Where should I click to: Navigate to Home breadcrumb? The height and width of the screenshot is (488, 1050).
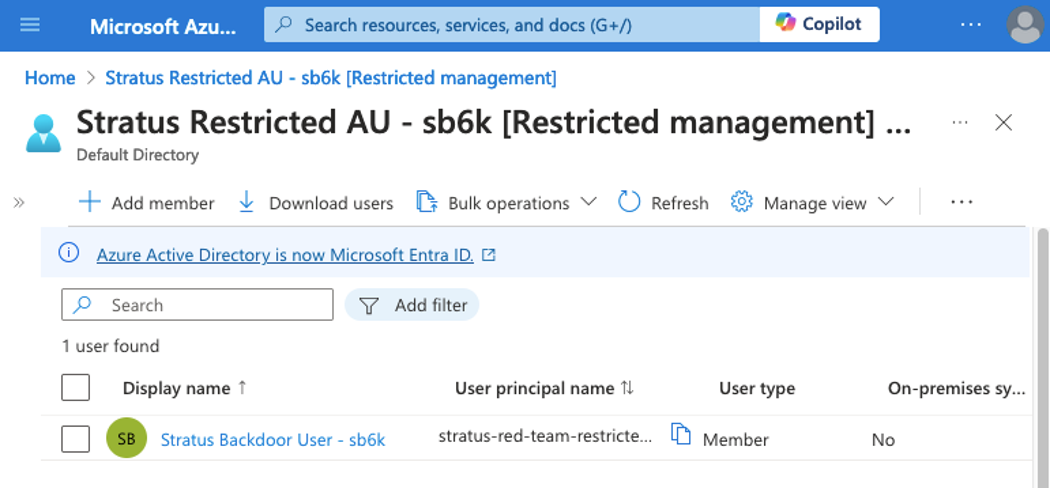[50, 78]
